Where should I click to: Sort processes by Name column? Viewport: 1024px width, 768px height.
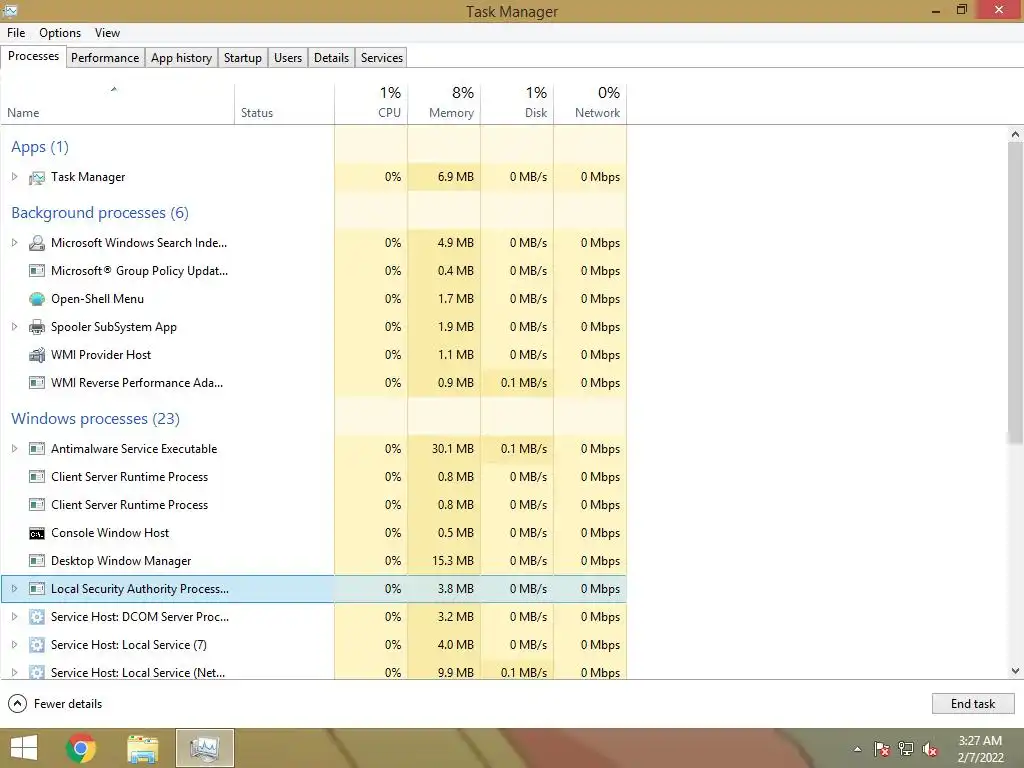tap(118, 104)
